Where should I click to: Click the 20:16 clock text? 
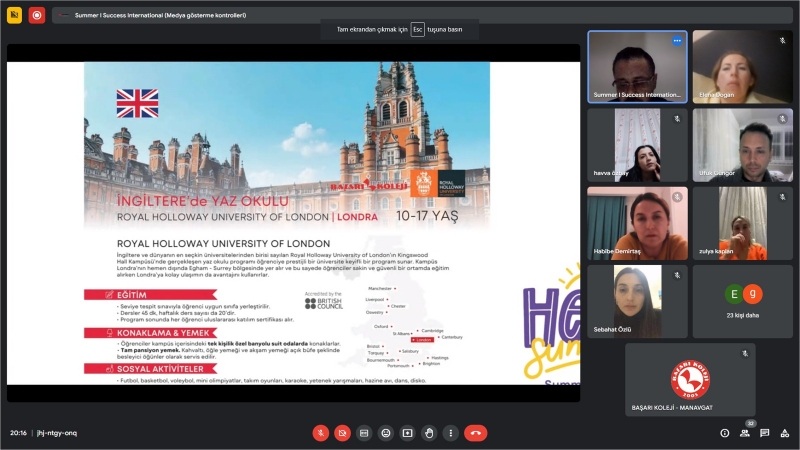[18, 433]
